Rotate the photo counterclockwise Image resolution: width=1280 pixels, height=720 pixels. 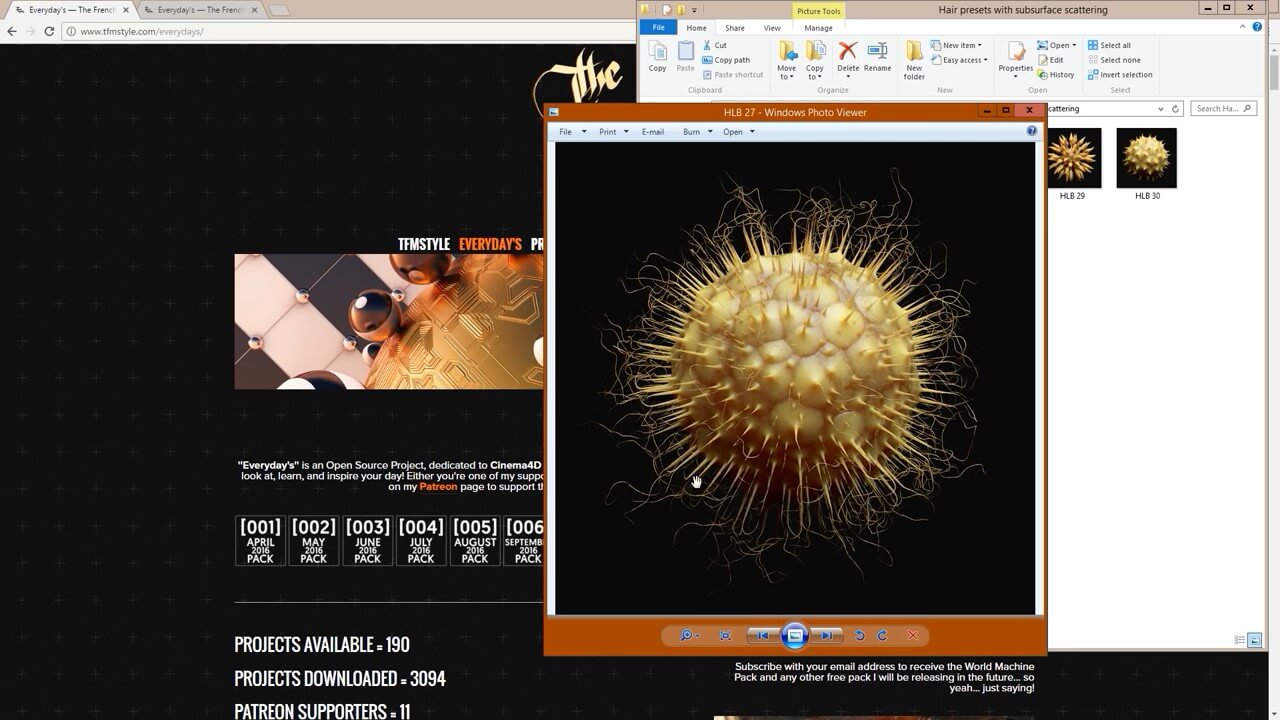[859, 635]
